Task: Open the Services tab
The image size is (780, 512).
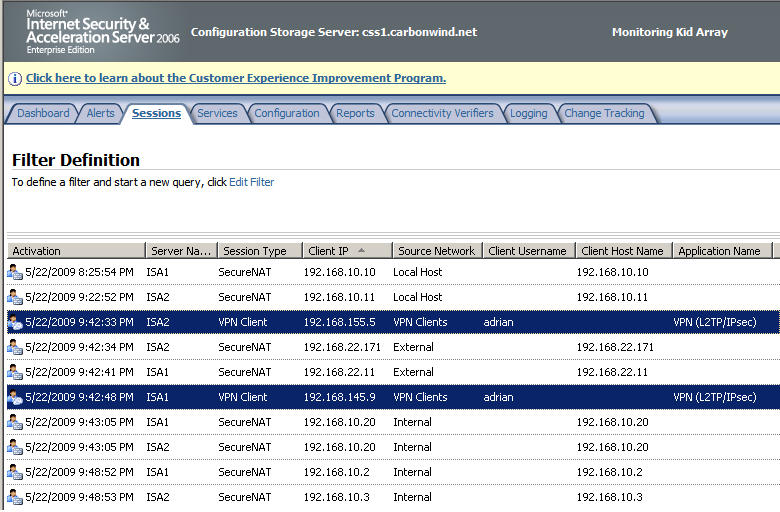Action: (x=217, y=113)
